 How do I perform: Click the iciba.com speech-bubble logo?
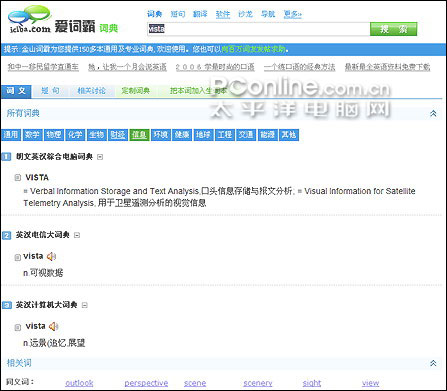pos(30,19)
